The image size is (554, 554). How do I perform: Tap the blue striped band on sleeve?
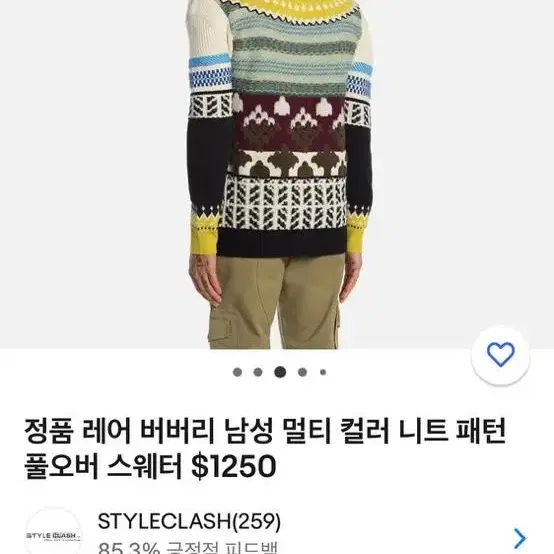210,73
